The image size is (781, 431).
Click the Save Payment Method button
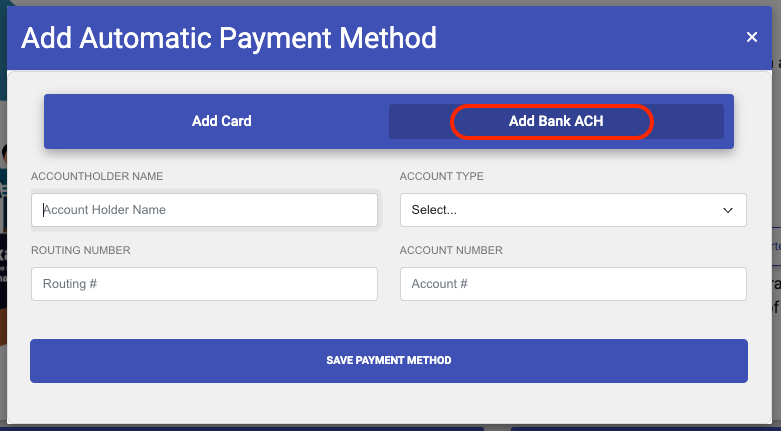point(389,361)
